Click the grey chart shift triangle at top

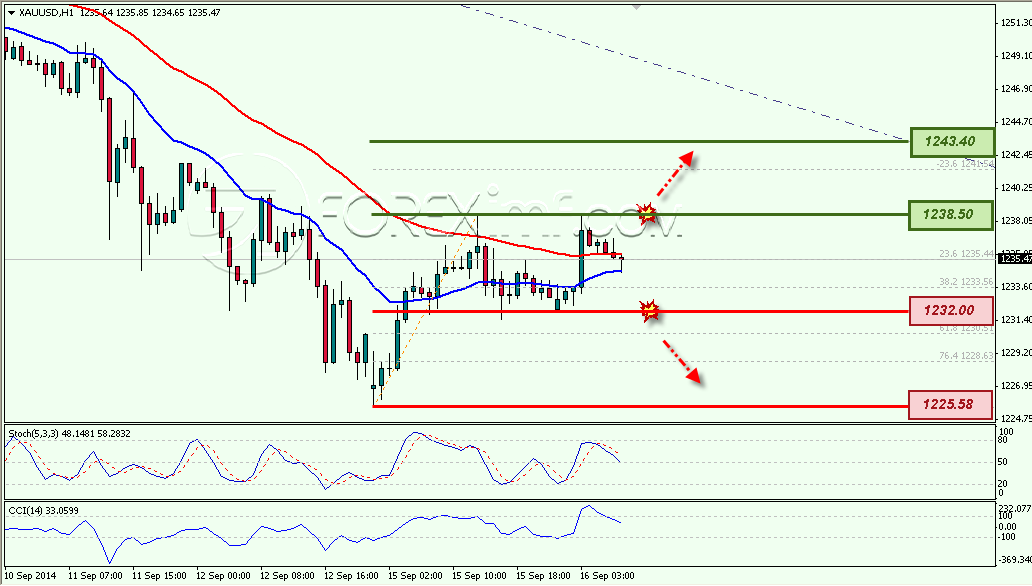click(636, 7)
